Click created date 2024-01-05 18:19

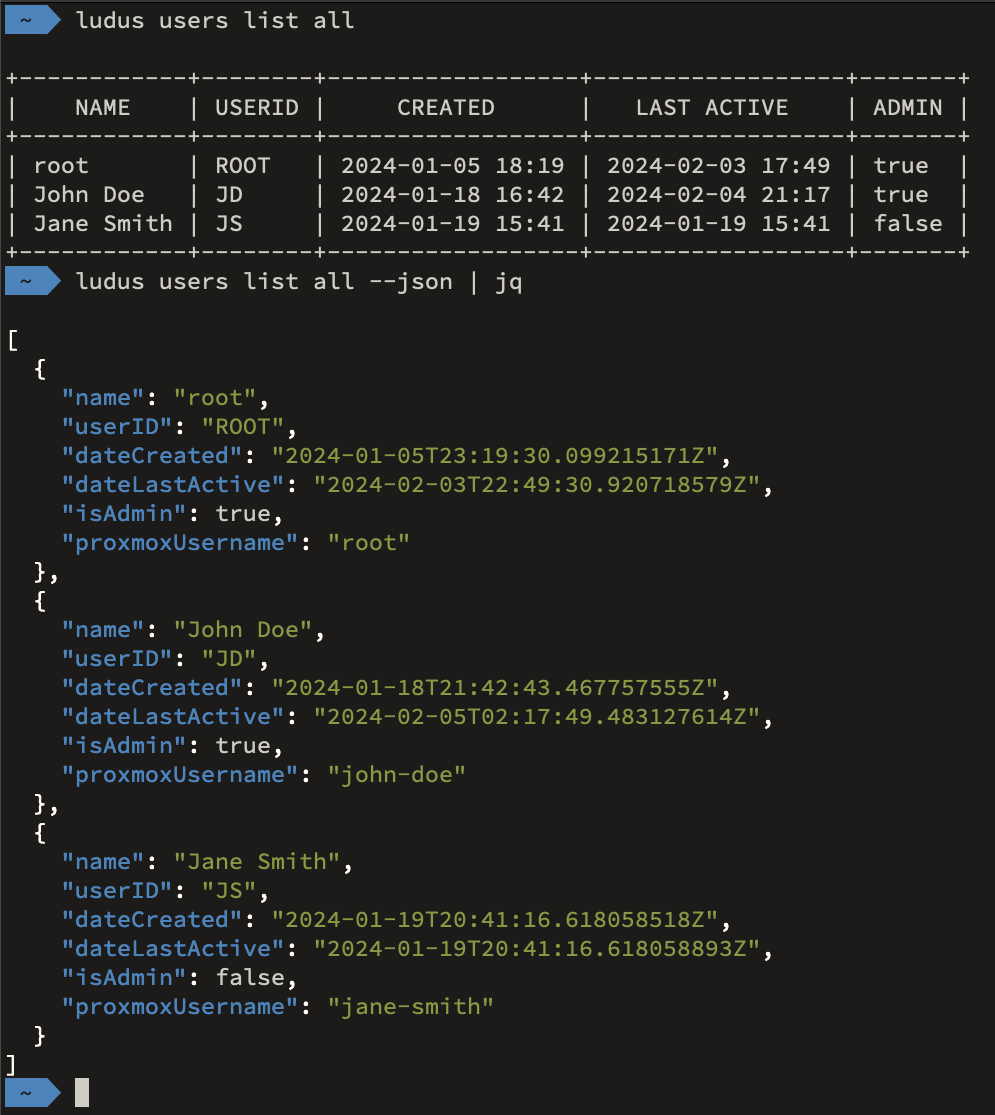tap(452, 166)
